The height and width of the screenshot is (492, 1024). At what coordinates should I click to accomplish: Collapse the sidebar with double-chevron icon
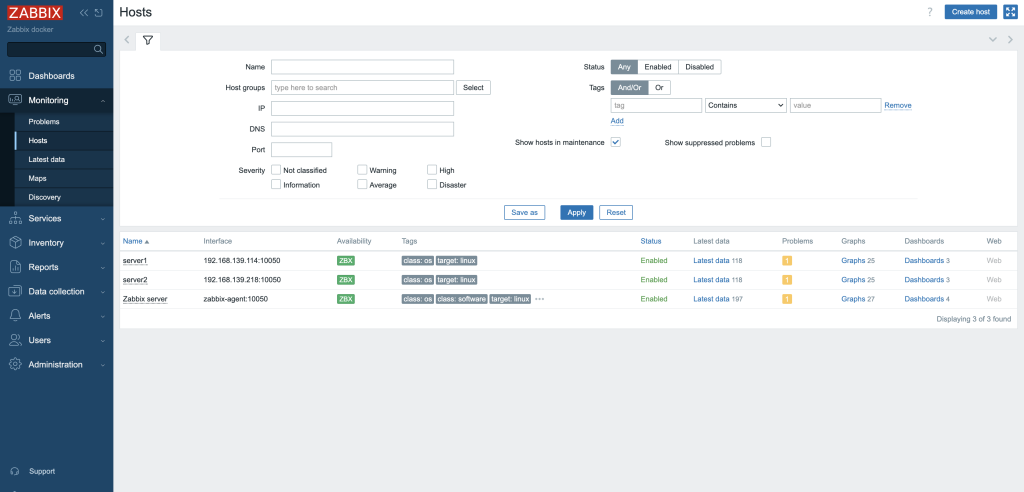pos(84,13)
